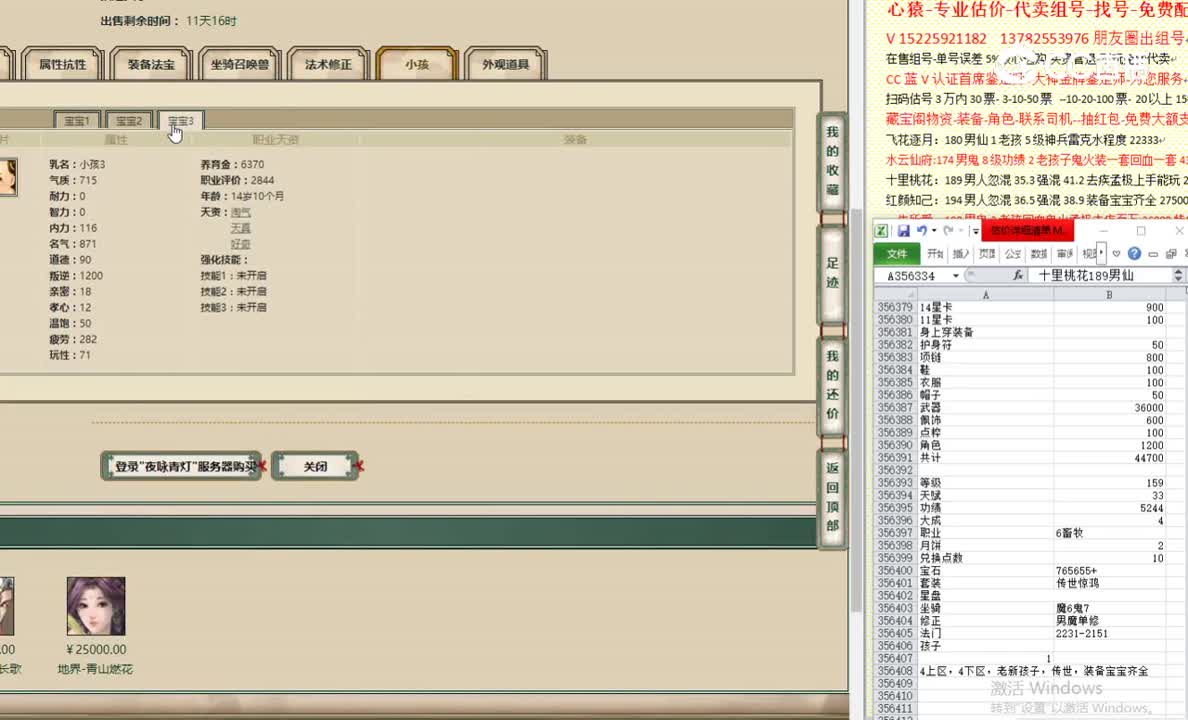Image resolution: width=1188 pixels, height=720 pixels.
Task: Click the Redo icon on Quick Access Toolbar
Action: pyautogui.click(x=948, y=230)
